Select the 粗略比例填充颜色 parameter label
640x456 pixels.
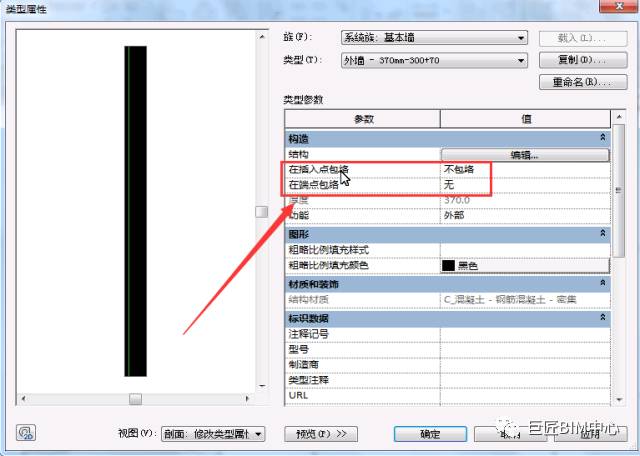329,265
